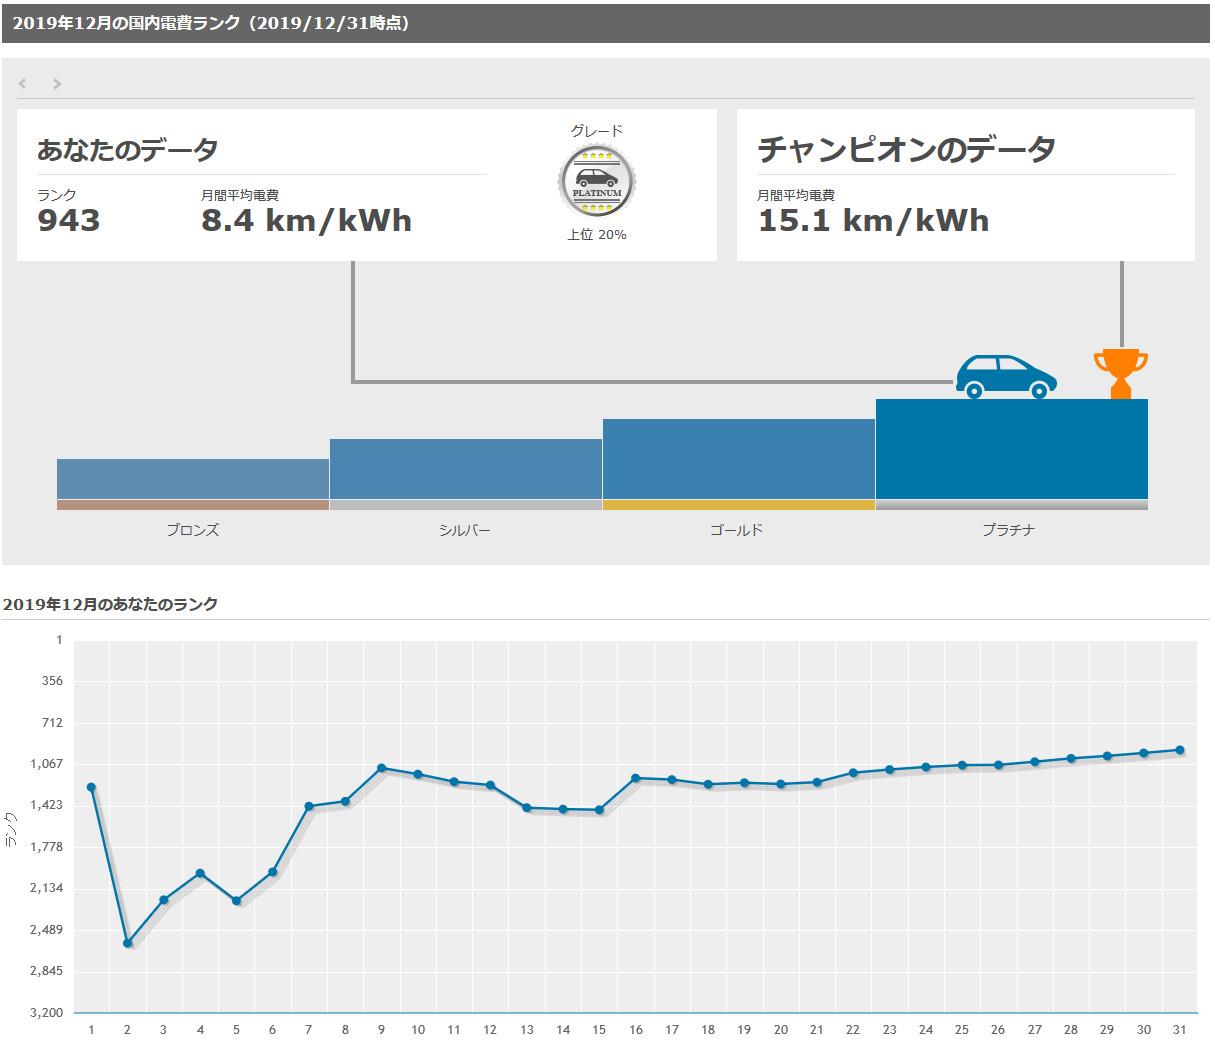1215x1046 pixels.
Task: Select the Platinum tier bar
Action: 1012,449
